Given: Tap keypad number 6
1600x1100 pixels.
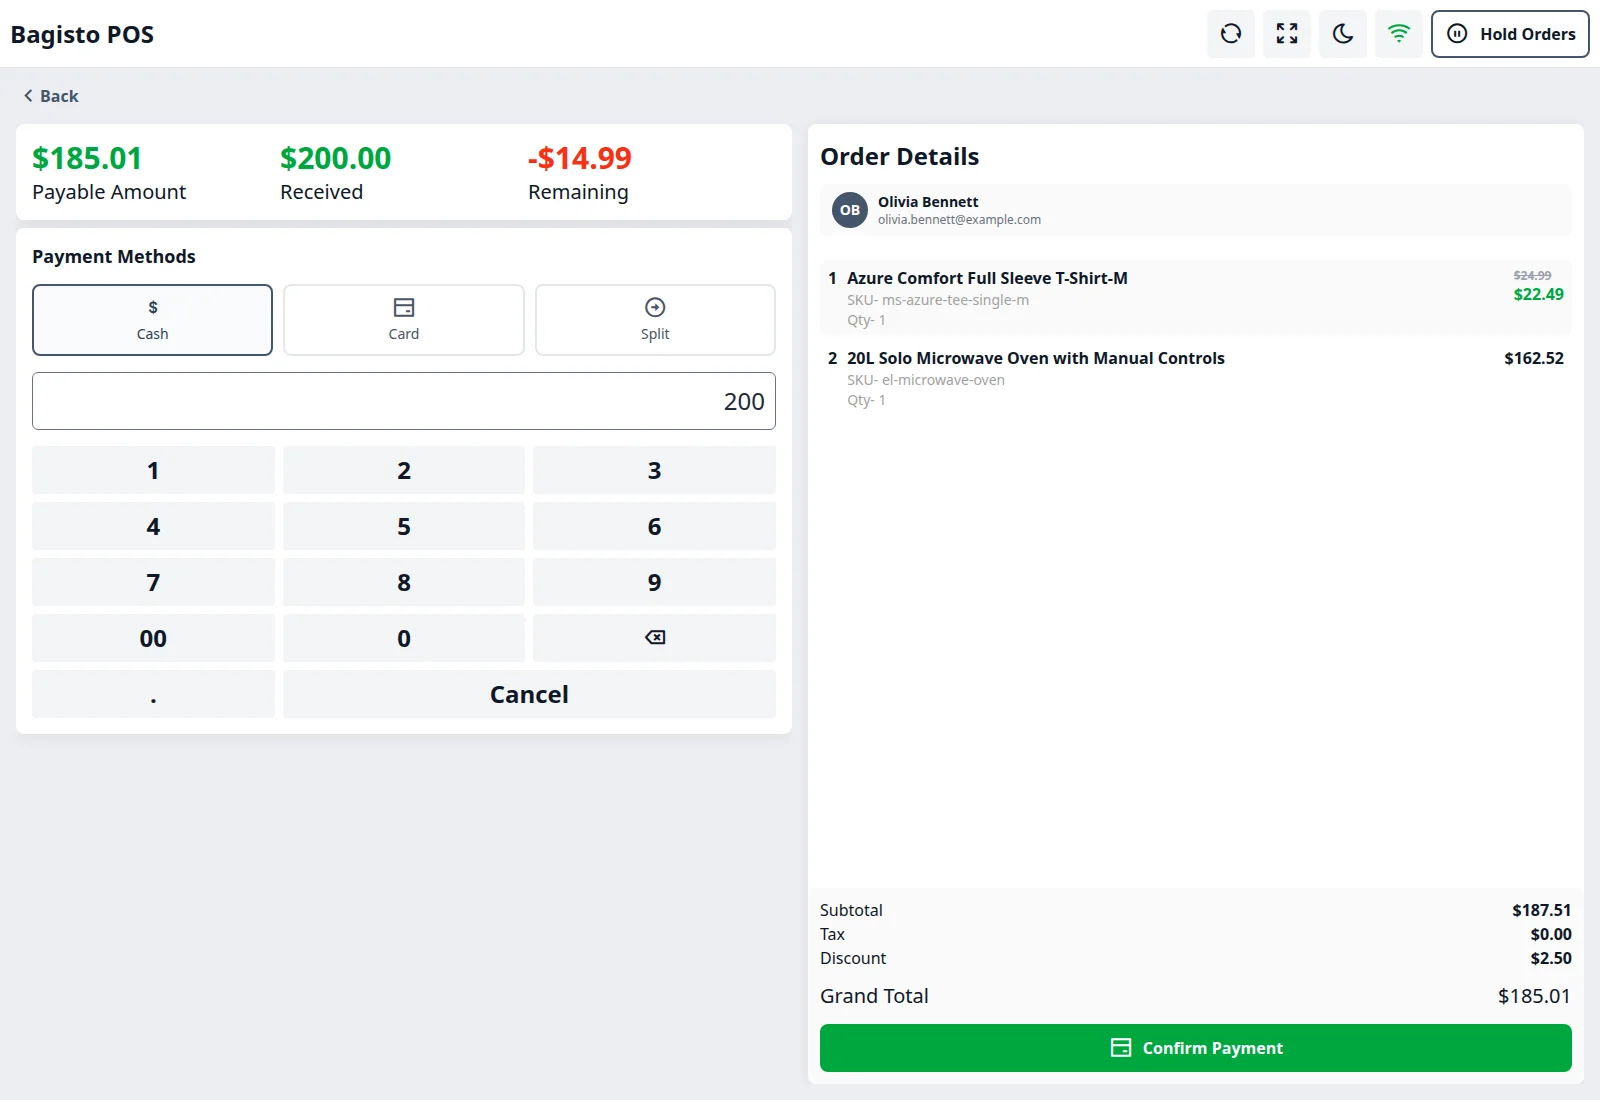Looking at the screenshot, I should pos(654,526).
